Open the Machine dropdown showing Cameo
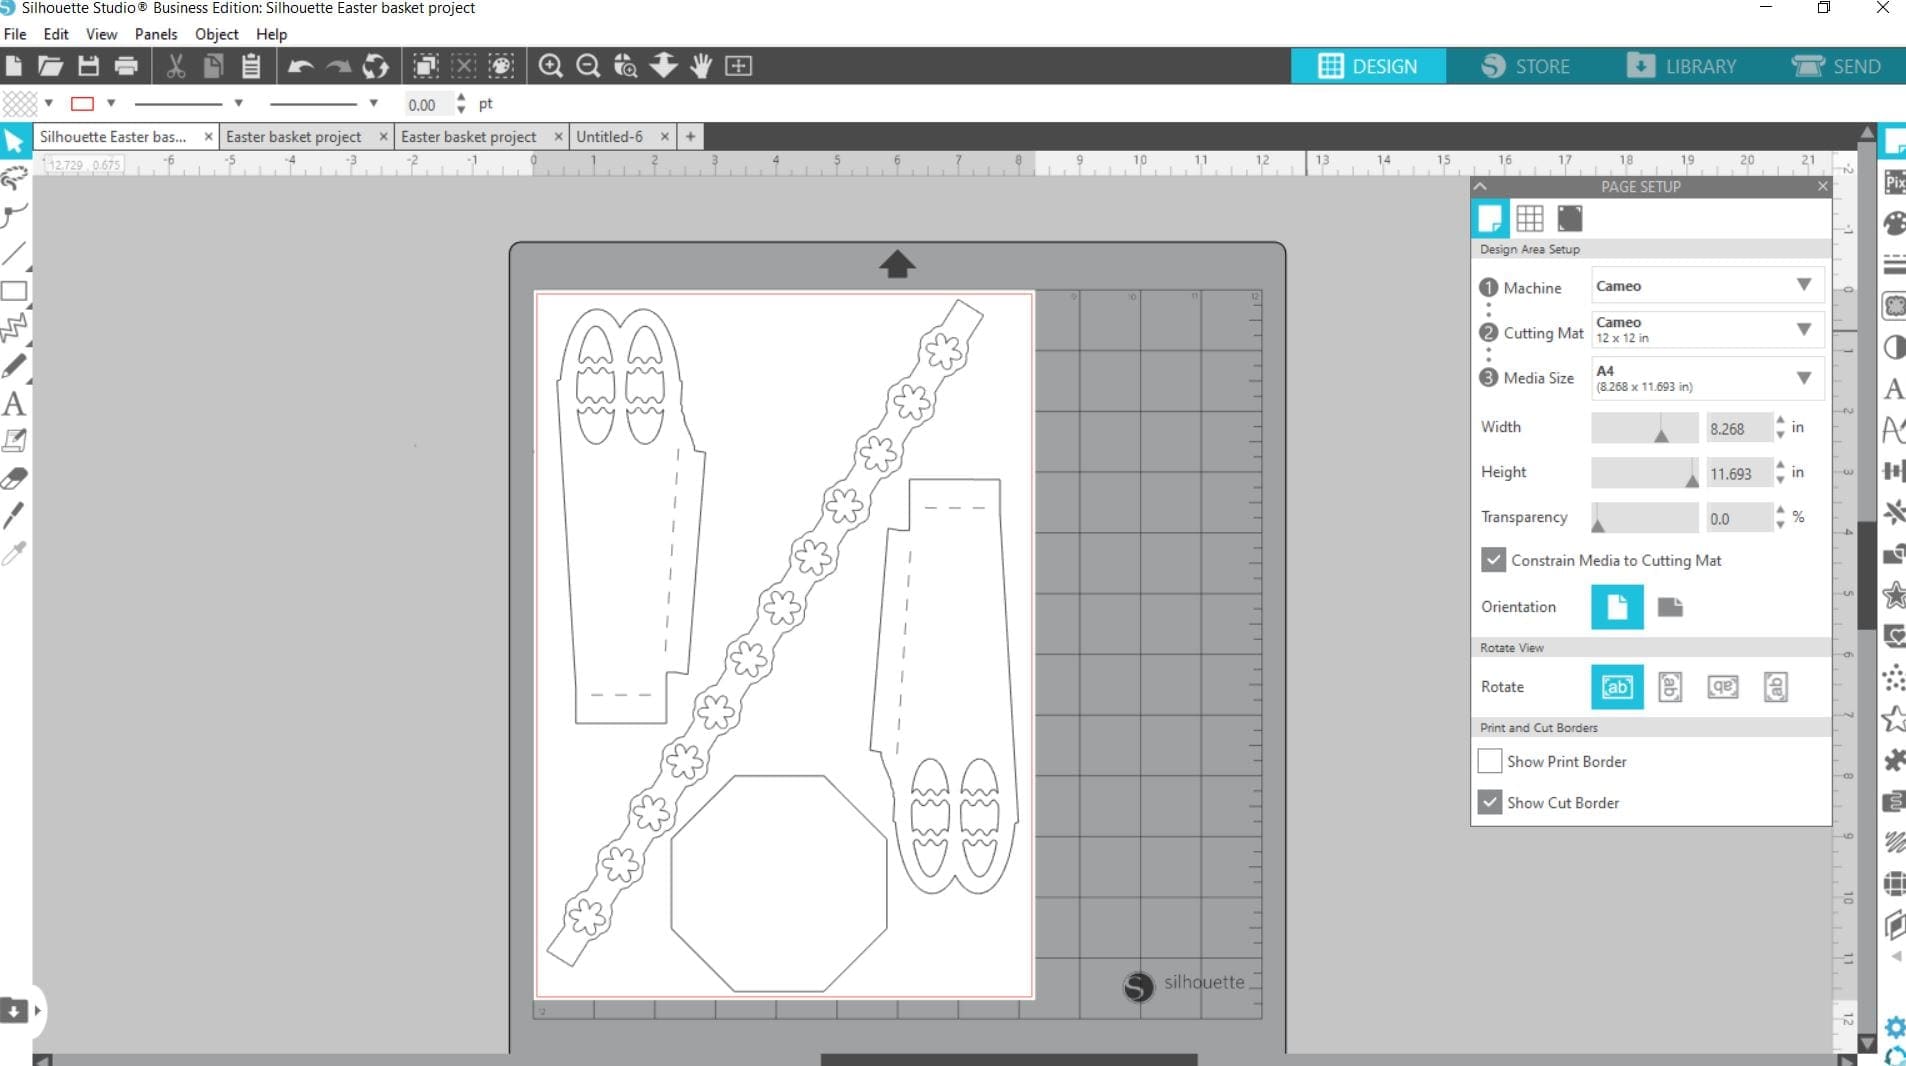 [1707, 286]
